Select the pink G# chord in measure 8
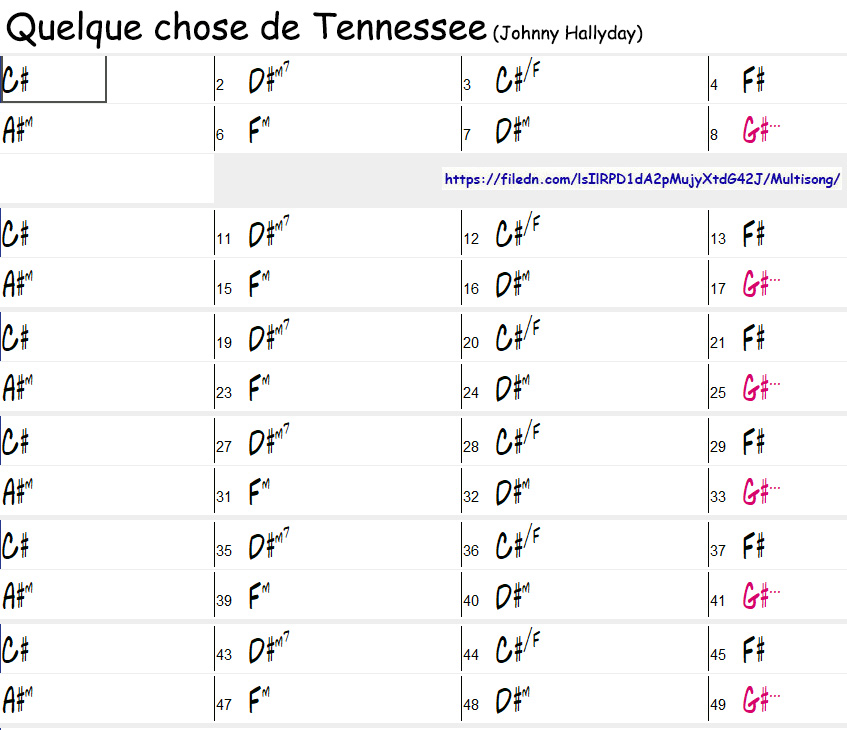The width and height of the screenshot is (847, 730). click(x=760, y=131)
